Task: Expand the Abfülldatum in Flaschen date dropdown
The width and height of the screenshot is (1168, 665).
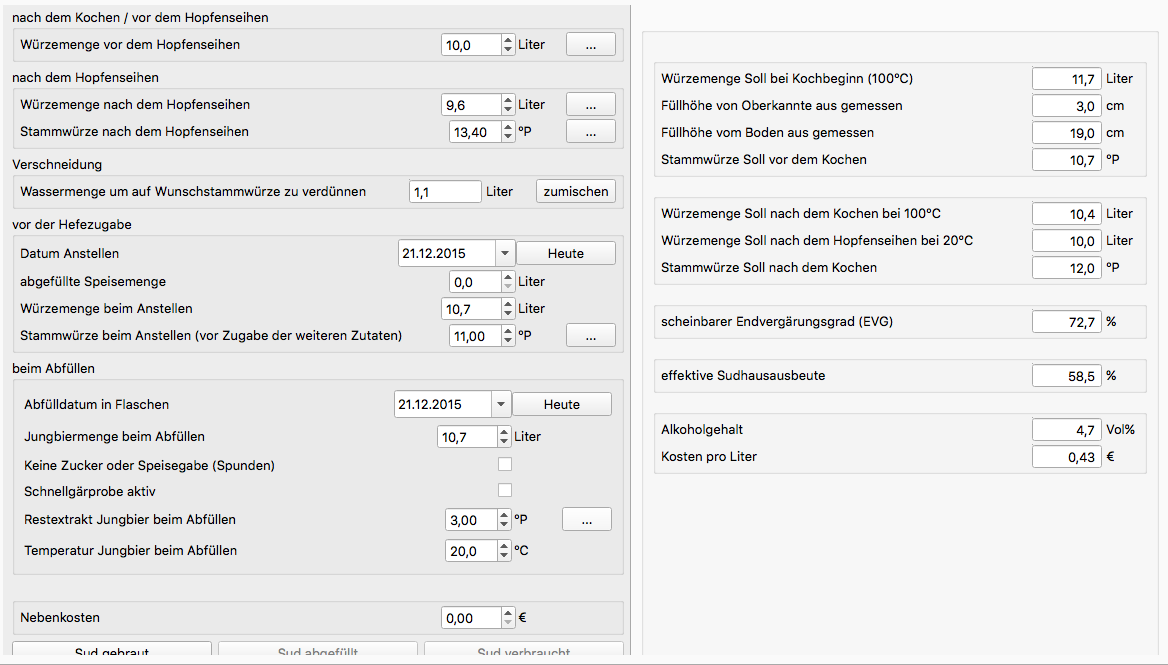Action: (500, 405)
